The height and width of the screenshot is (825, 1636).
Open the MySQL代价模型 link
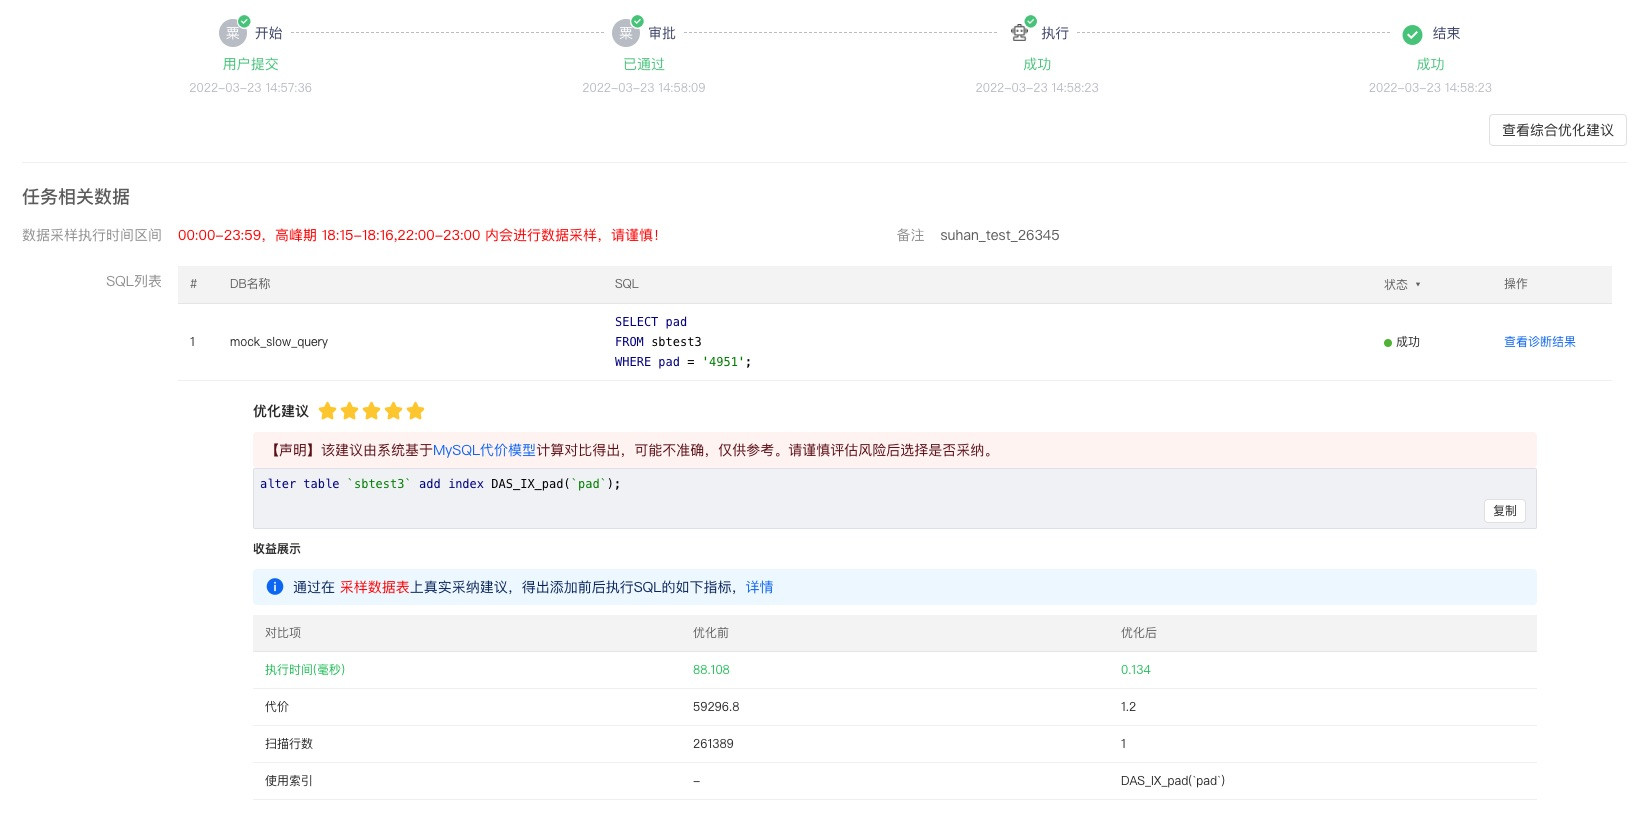click(484, 450)
